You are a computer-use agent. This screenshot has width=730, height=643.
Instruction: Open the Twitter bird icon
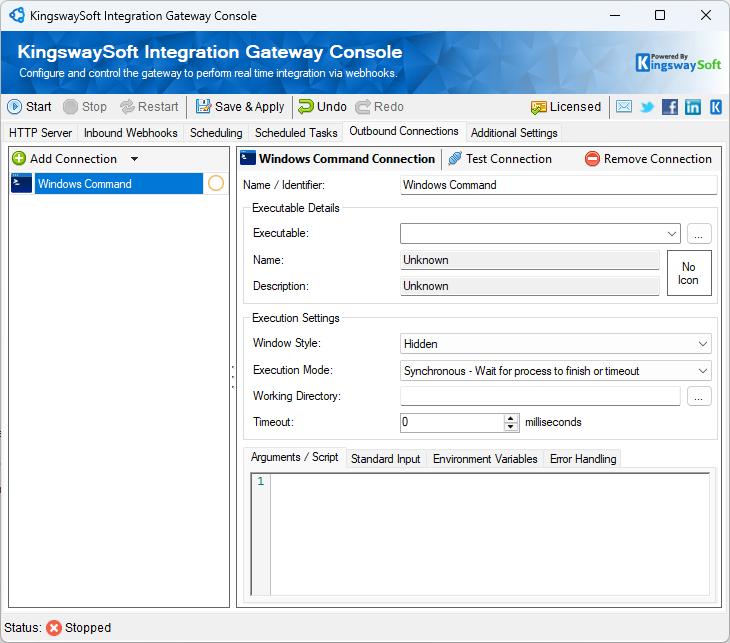click(x=647, y=107)
